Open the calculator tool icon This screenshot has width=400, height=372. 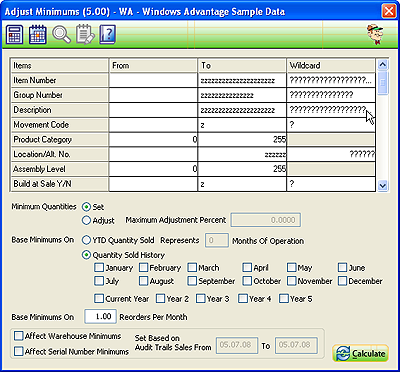[x=15, y=34]
